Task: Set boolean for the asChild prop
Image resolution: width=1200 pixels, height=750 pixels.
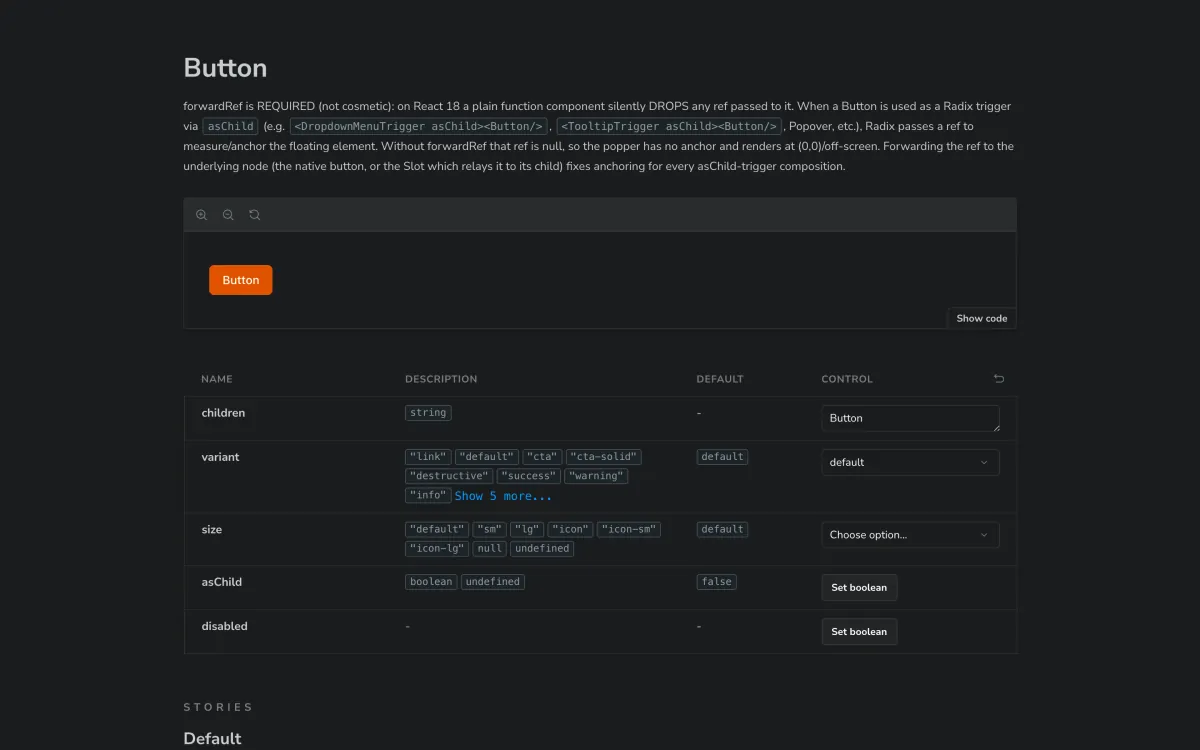Action: pyautogui.click(x=859, y=588)
